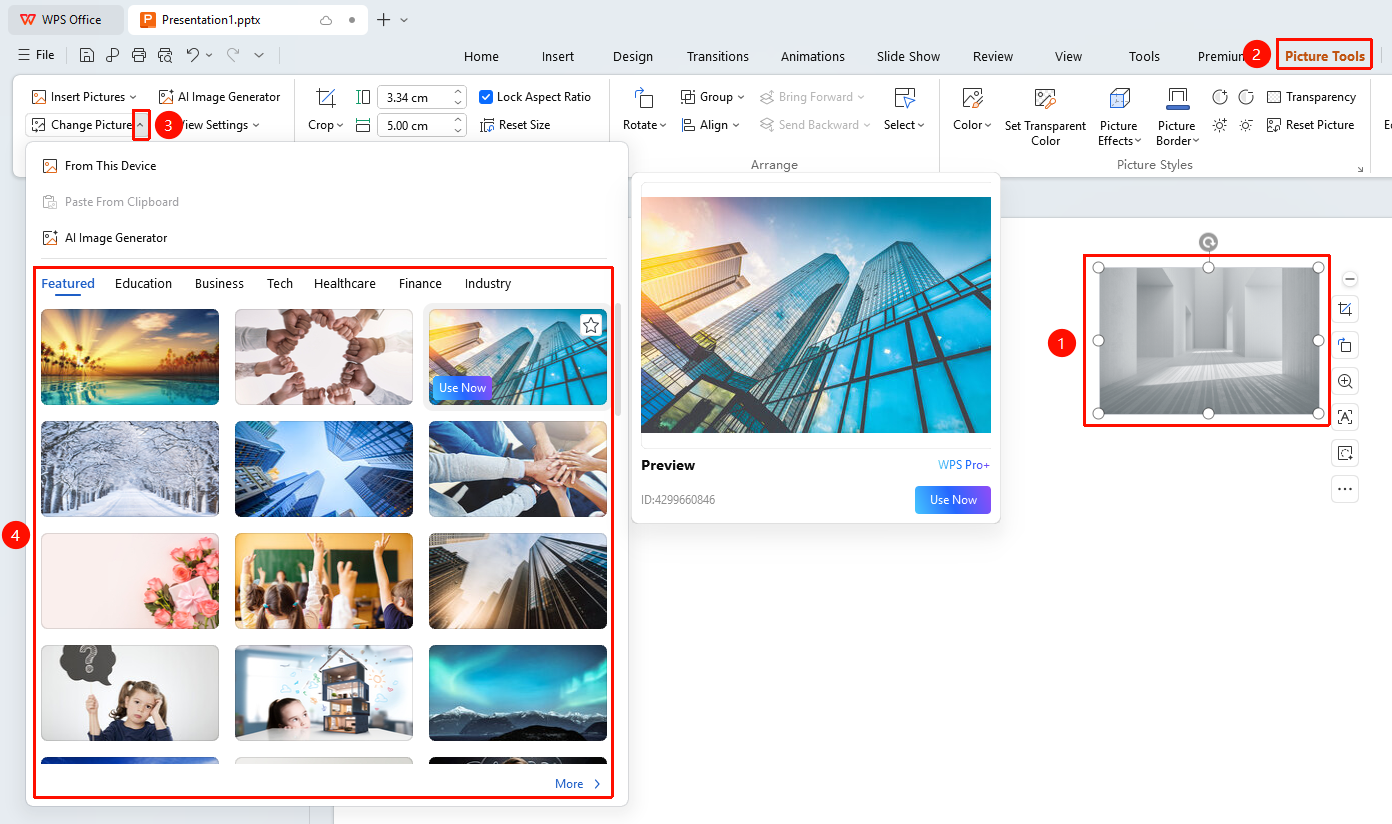The image size is (1392, 824).
Task: Click the WPS Pro+ link
Action: (x=964, y=465)
